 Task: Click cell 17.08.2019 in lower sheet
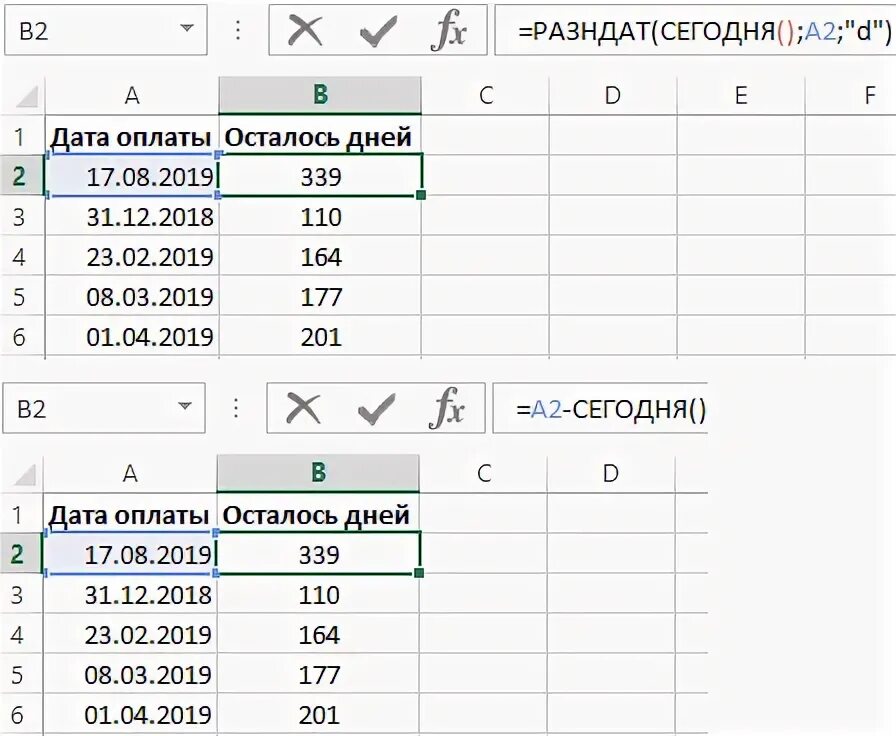[130, 554]
